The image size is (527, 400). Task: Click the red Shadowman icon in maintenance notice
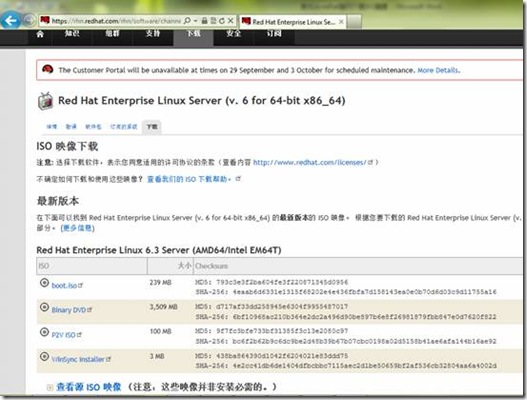point(48,70)
